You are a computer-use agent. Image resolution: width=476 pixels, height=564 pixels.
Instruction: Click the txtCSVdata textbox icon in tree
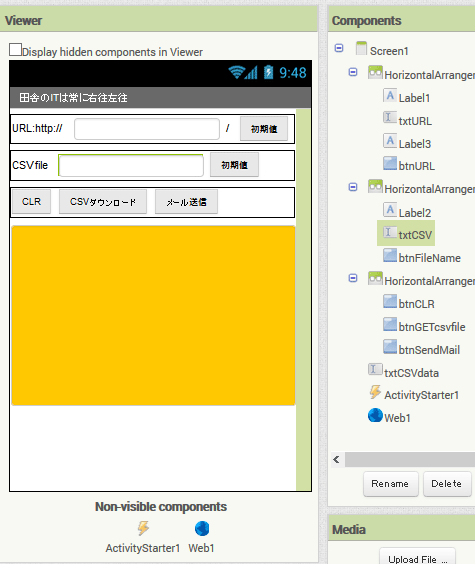click(375, 369)
